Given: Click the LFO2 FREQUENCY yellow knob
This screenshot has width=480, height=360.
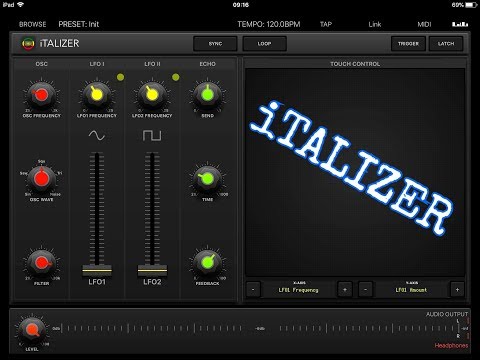Looking at the screenshot, I should click(152, 95).
